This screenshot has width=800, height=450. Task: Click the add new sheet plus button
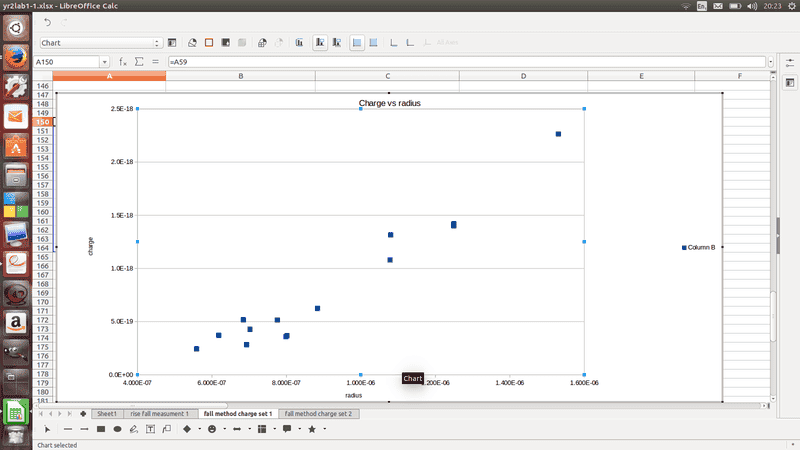[83, 413]
